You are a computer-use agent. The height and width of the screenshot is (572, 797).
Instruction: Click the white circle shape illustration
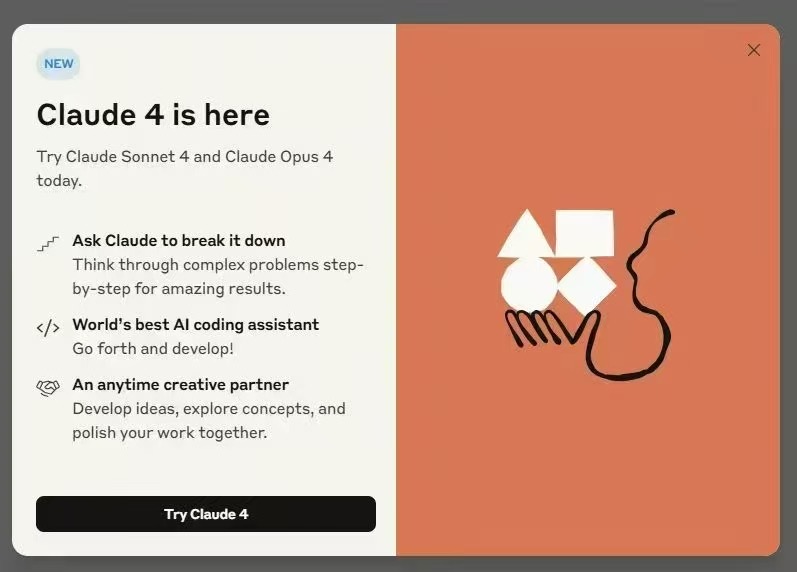[x=529, y=284]
